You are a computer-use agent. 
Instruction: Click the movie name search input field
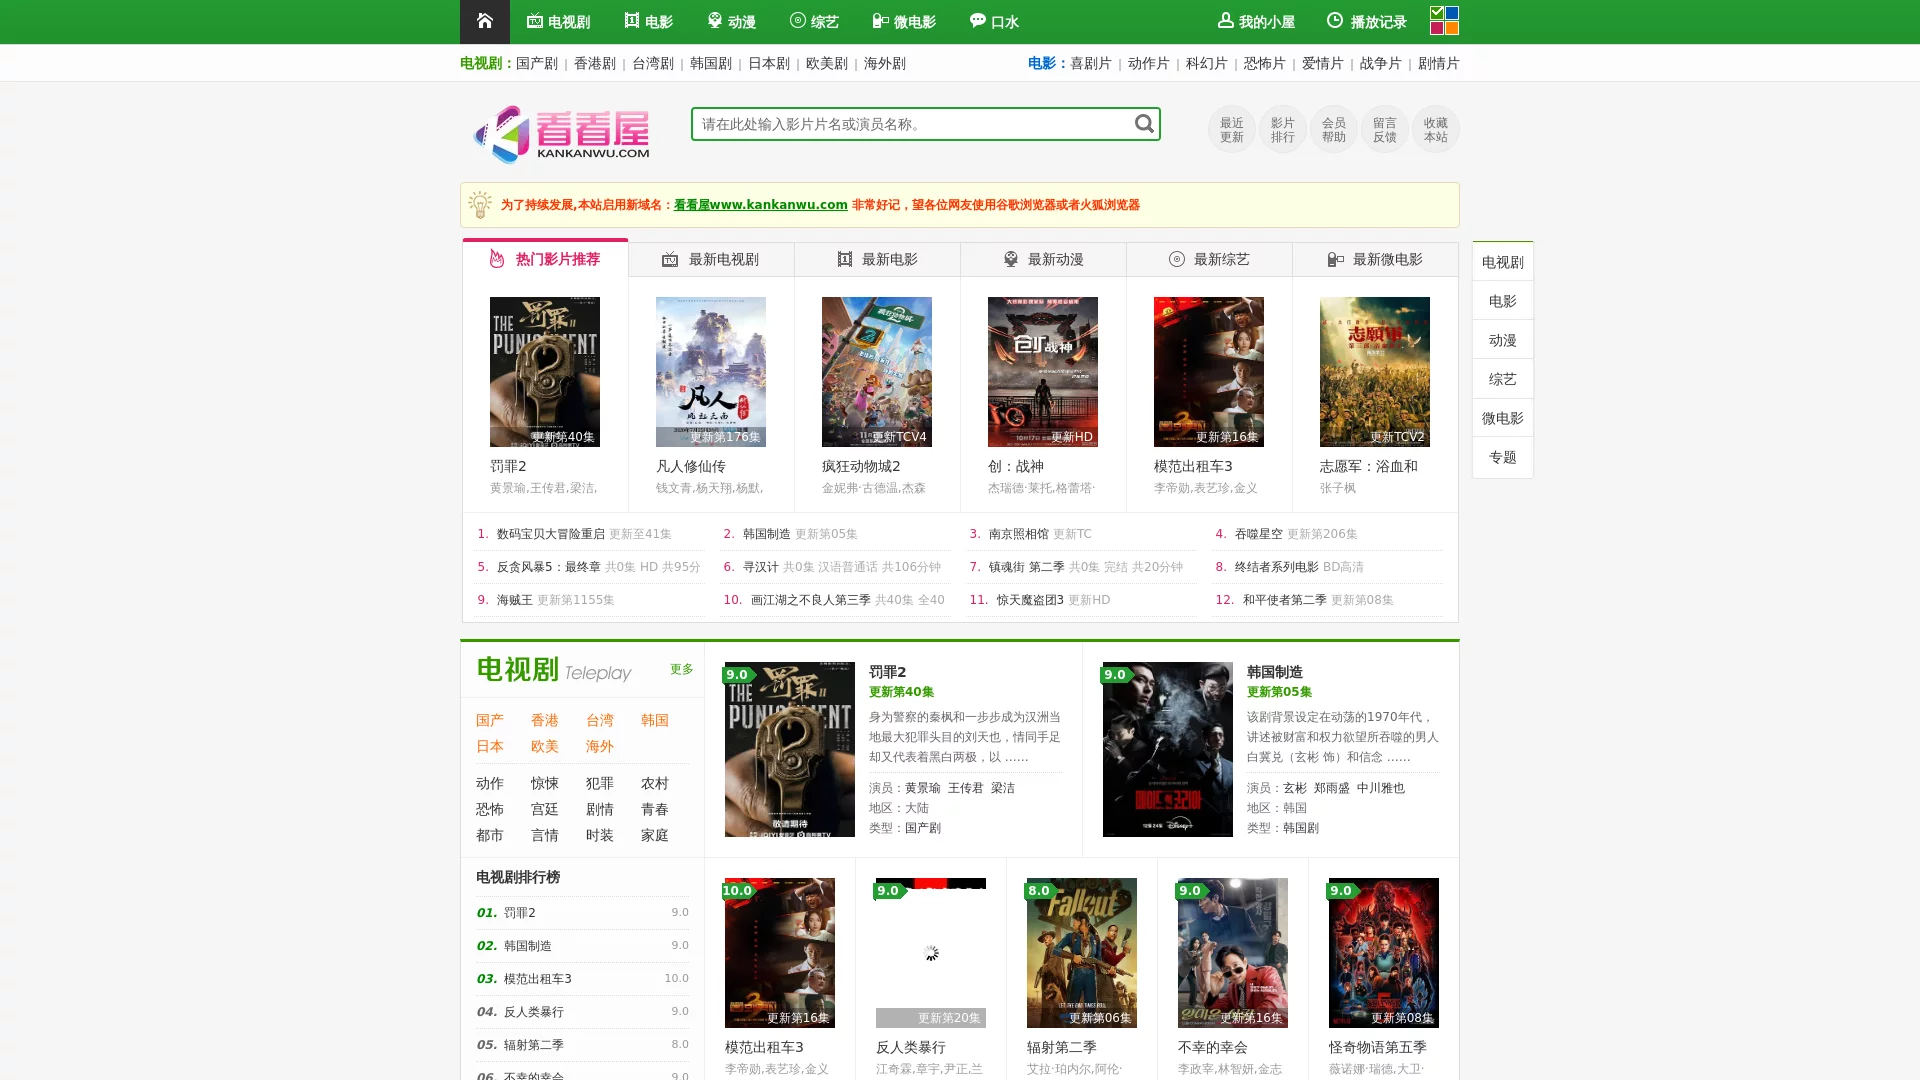click(912, 124)
